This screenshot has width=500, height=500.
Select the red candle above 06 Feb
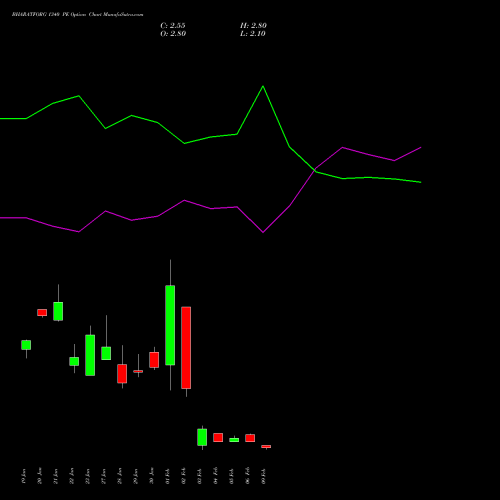(x=250, y=438)
